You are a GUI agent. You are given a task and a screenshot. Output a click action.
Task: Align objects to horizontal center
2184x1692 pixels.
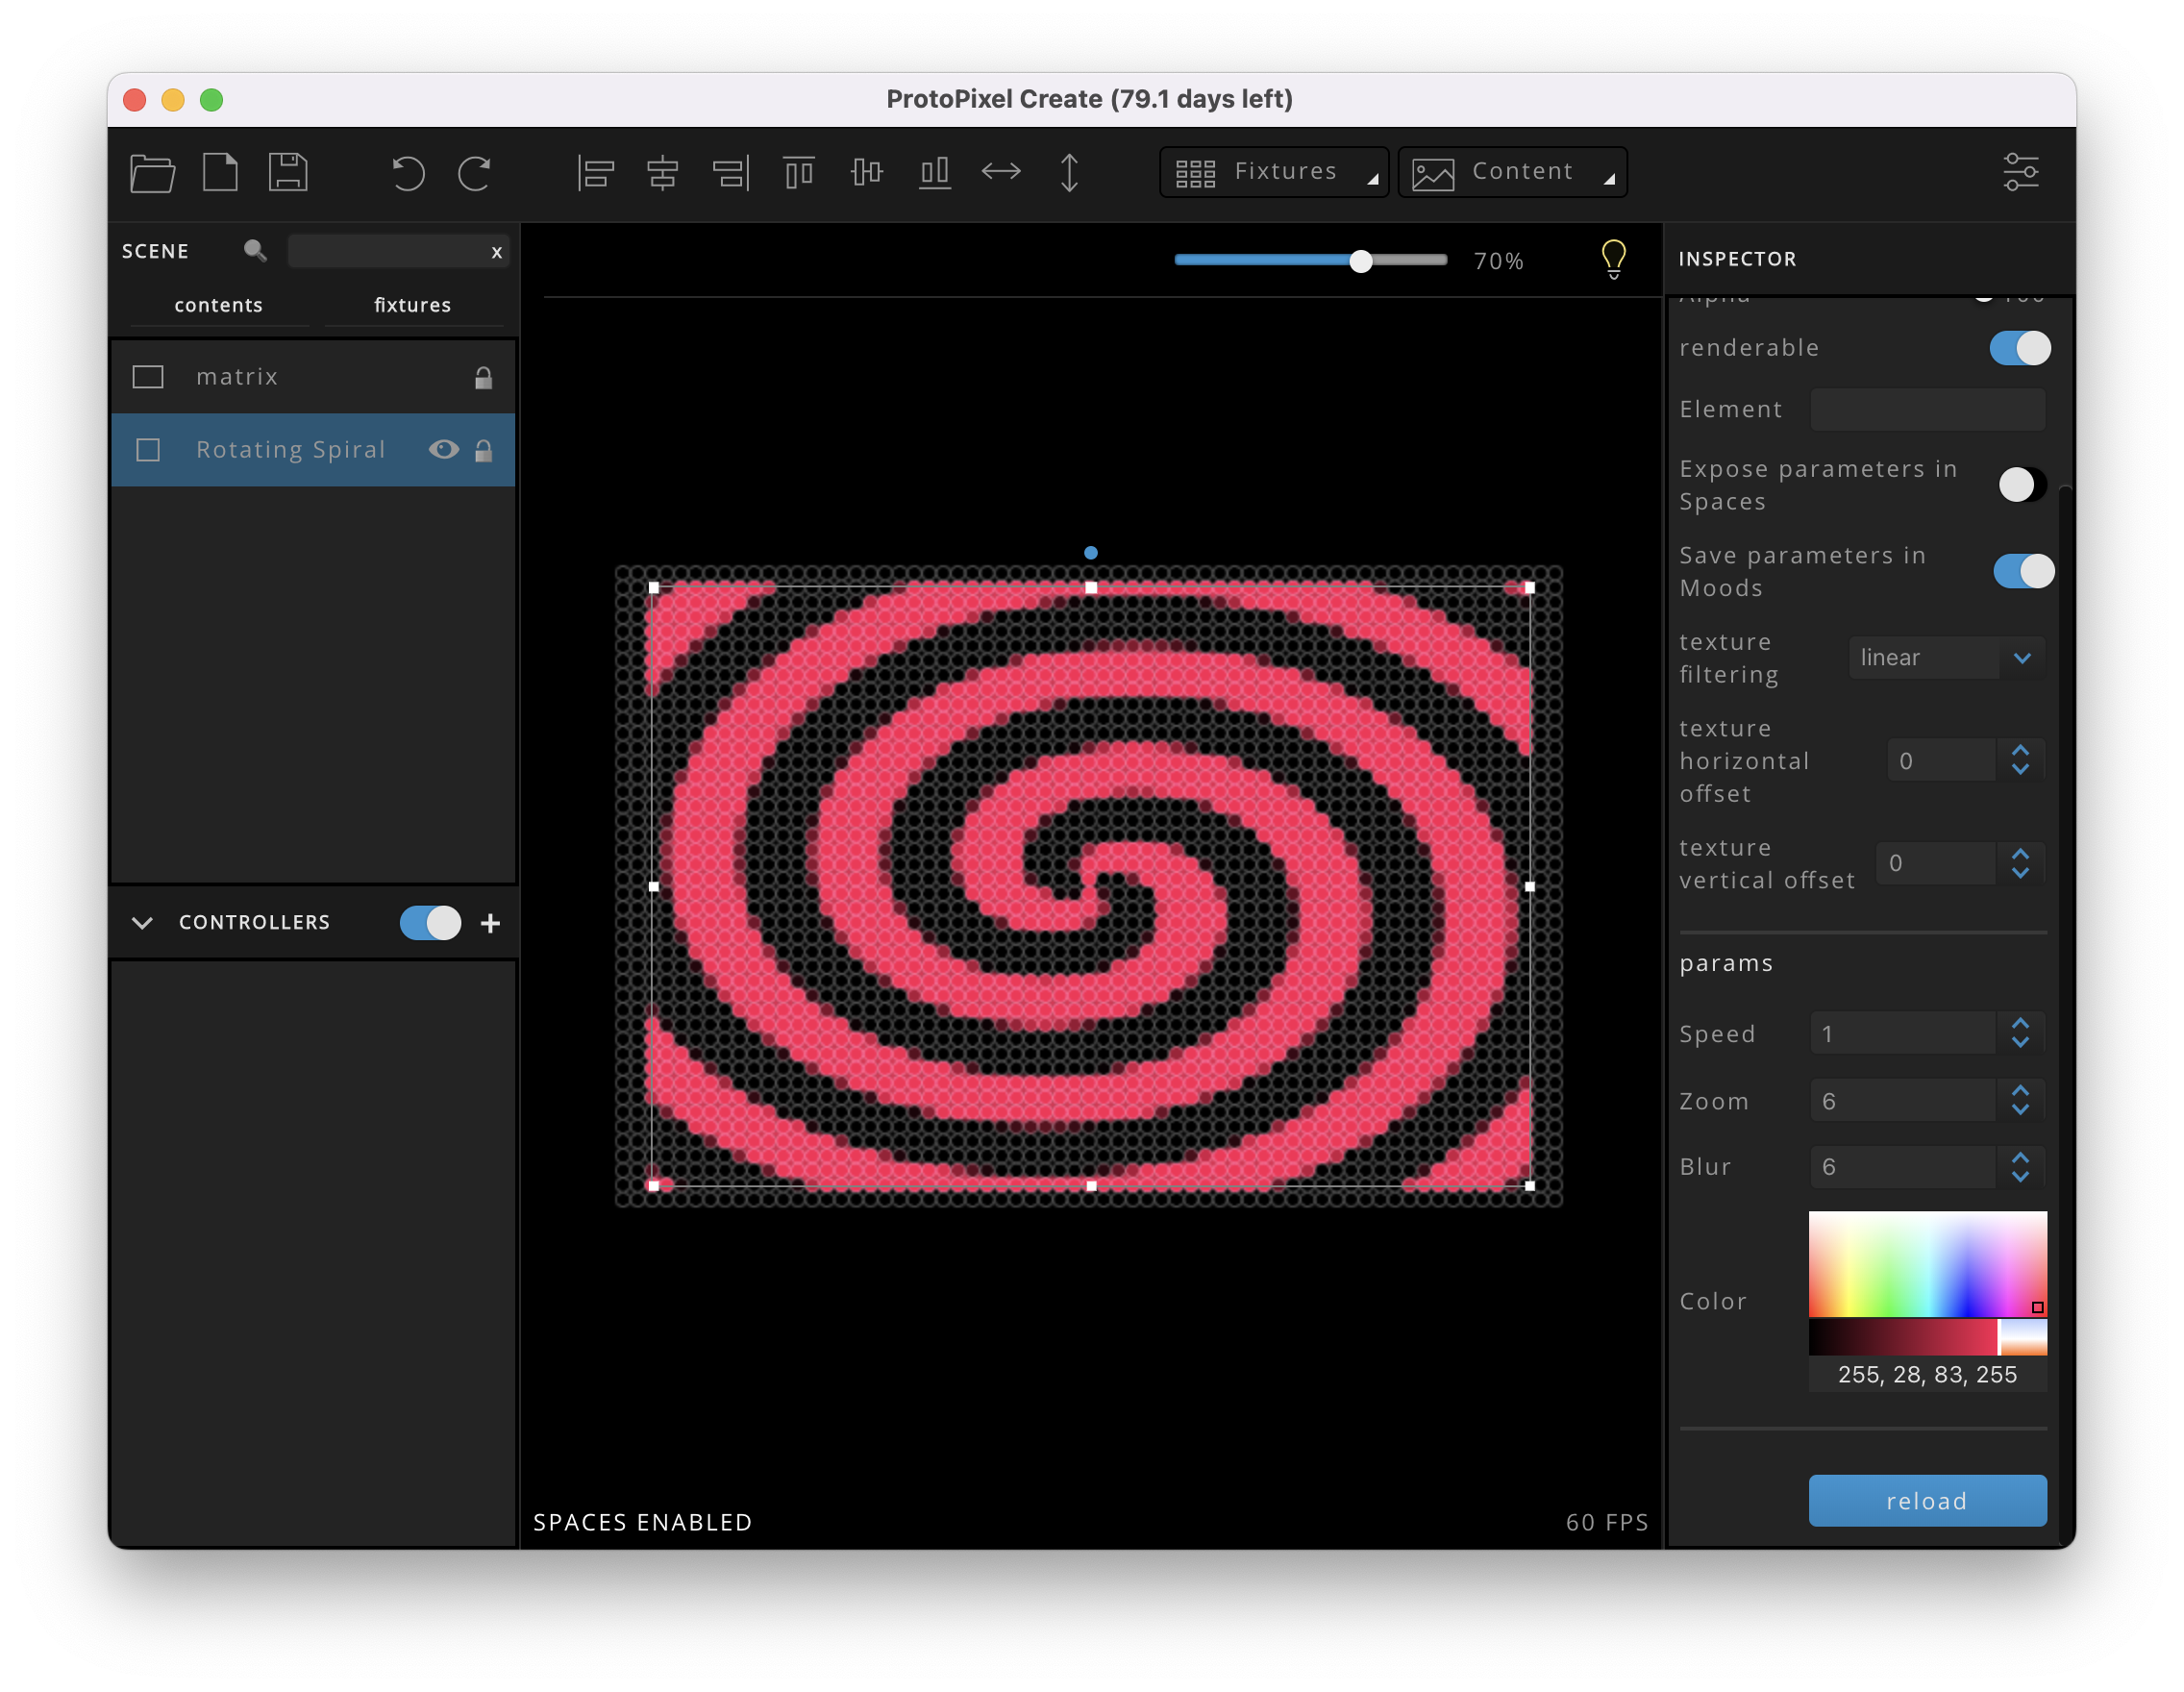662,173
